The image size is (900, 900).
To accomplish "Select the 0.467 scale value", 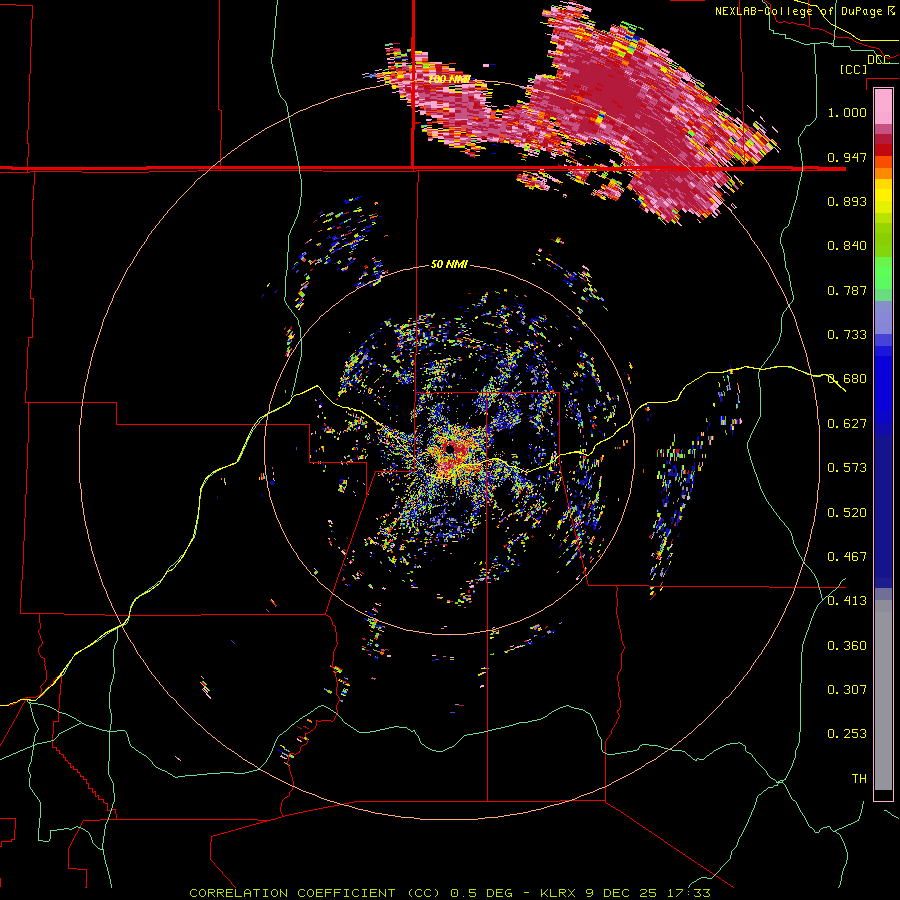I will coord(847,557).
